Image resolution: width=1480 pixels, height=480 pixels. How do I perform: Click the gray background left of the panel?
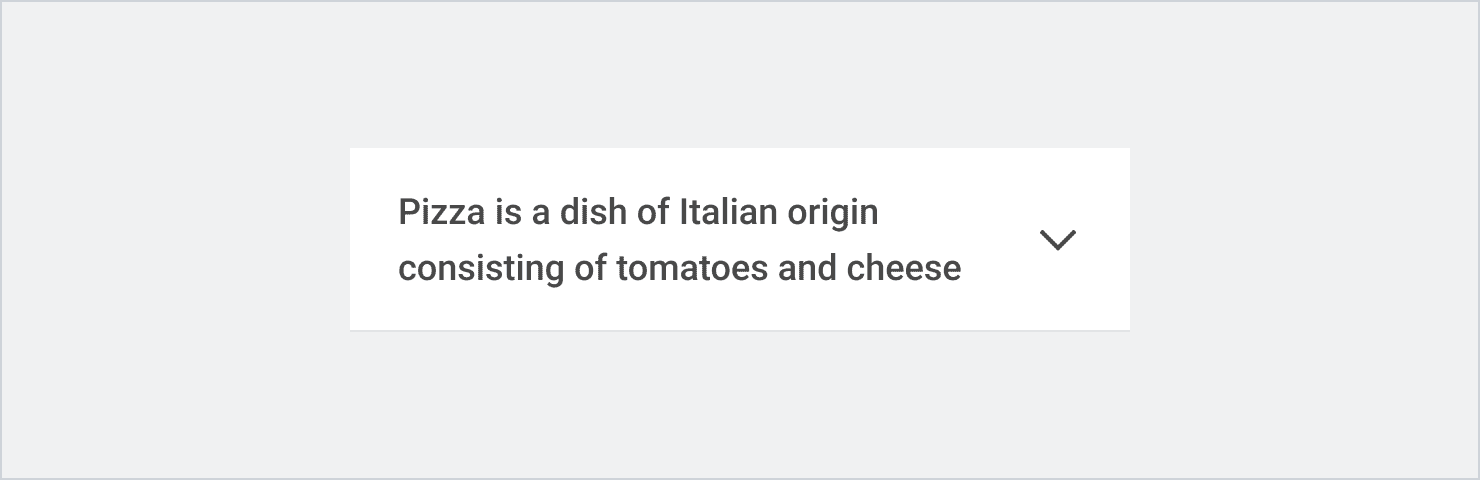pyautogui.click(x=175, y=240)
